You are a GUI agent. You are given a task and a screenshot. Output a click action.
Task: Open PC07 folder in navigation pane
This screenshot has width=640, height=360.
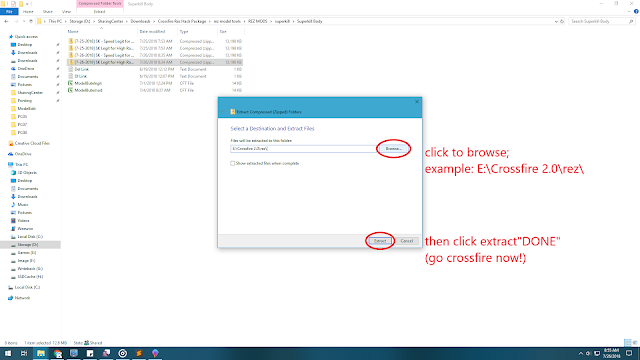click(22, 124)
